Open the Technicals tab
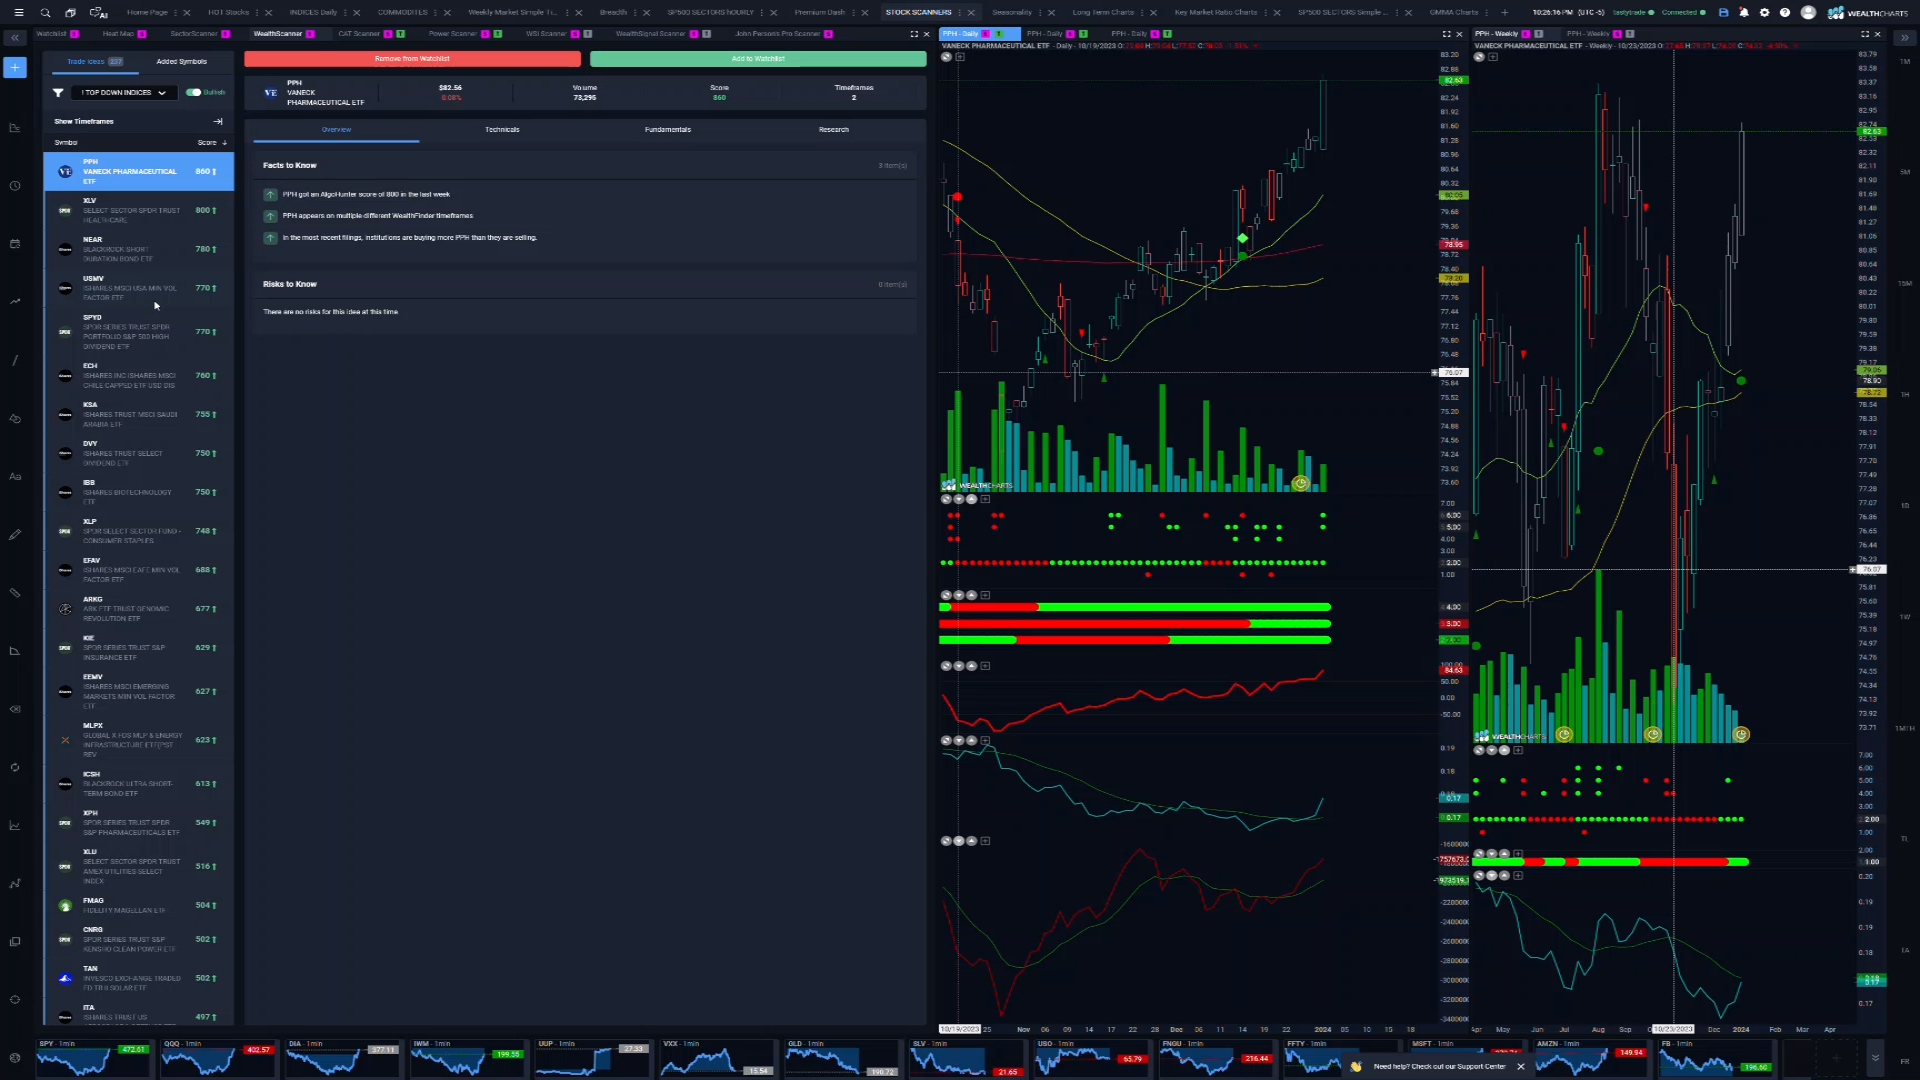 (x=502, y=130)
